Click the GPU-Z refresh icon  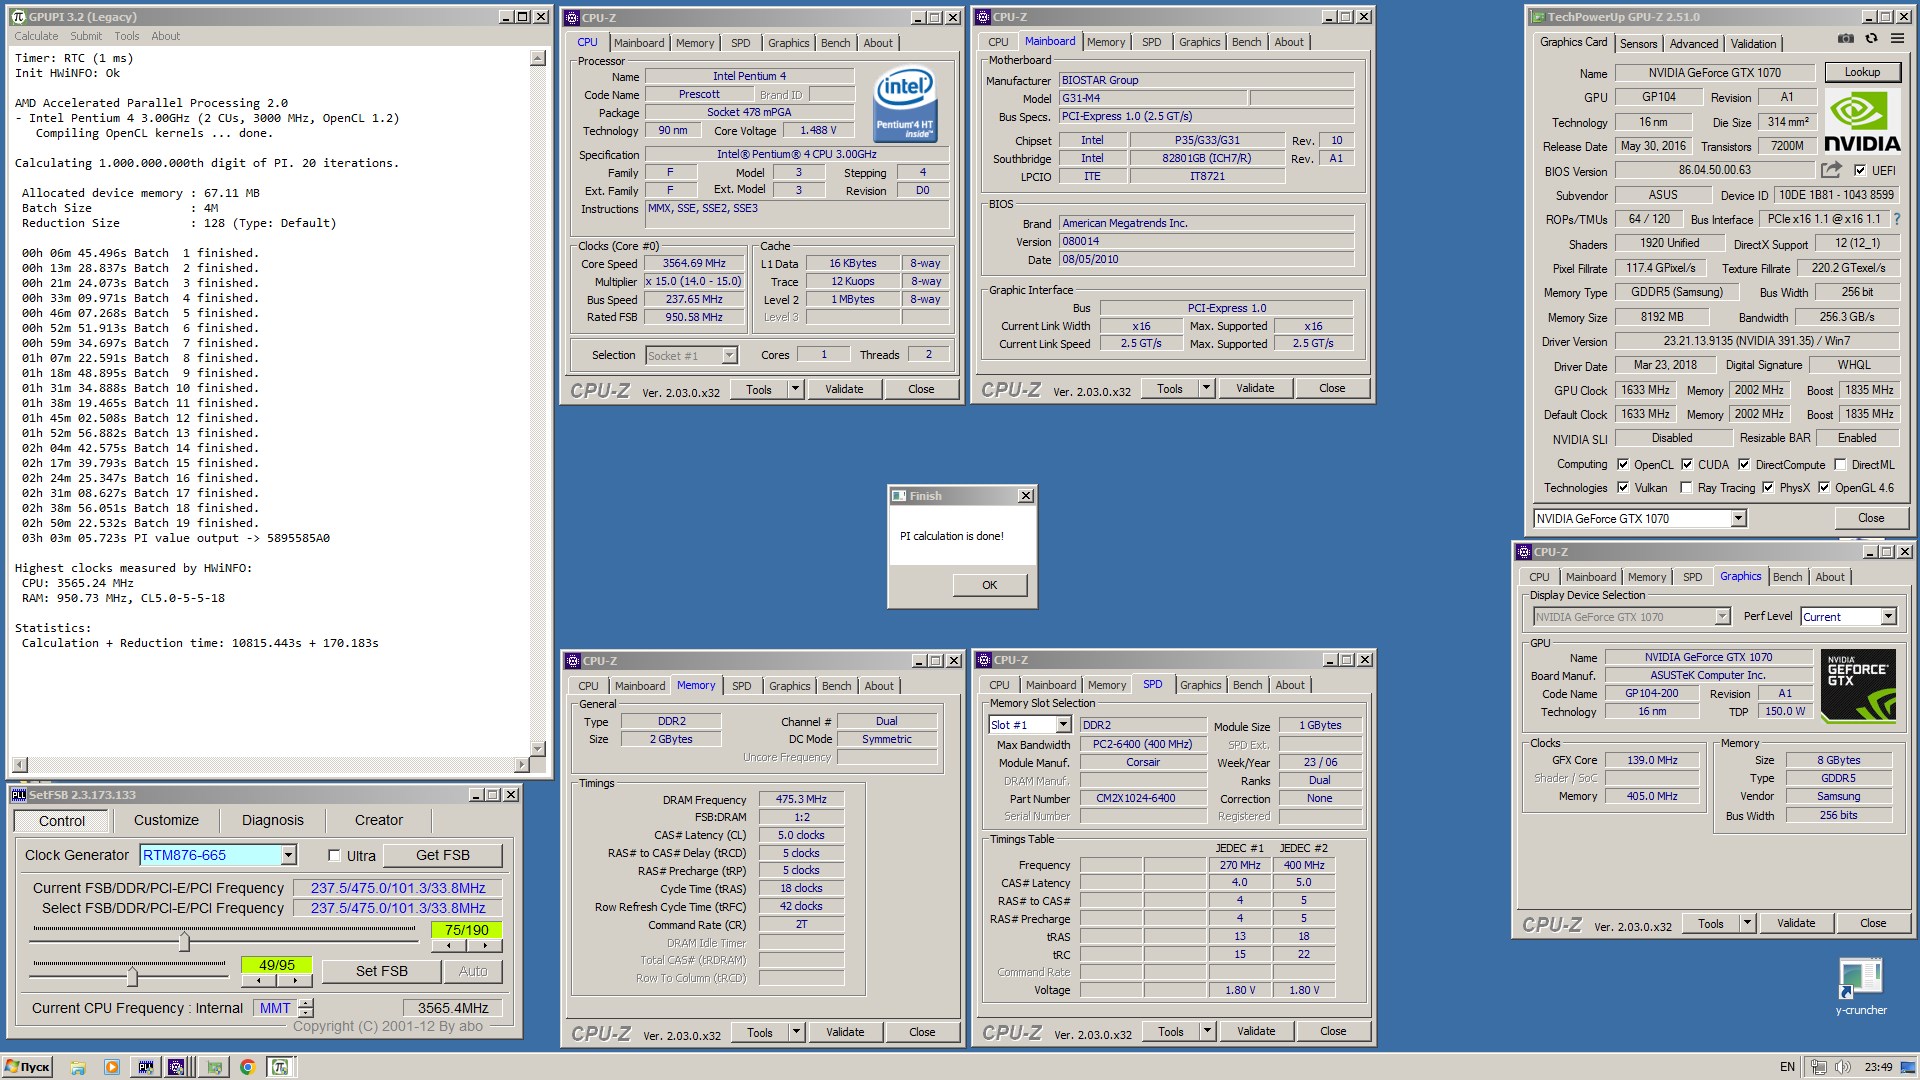pyautogui.click(x=1871, y=39)
